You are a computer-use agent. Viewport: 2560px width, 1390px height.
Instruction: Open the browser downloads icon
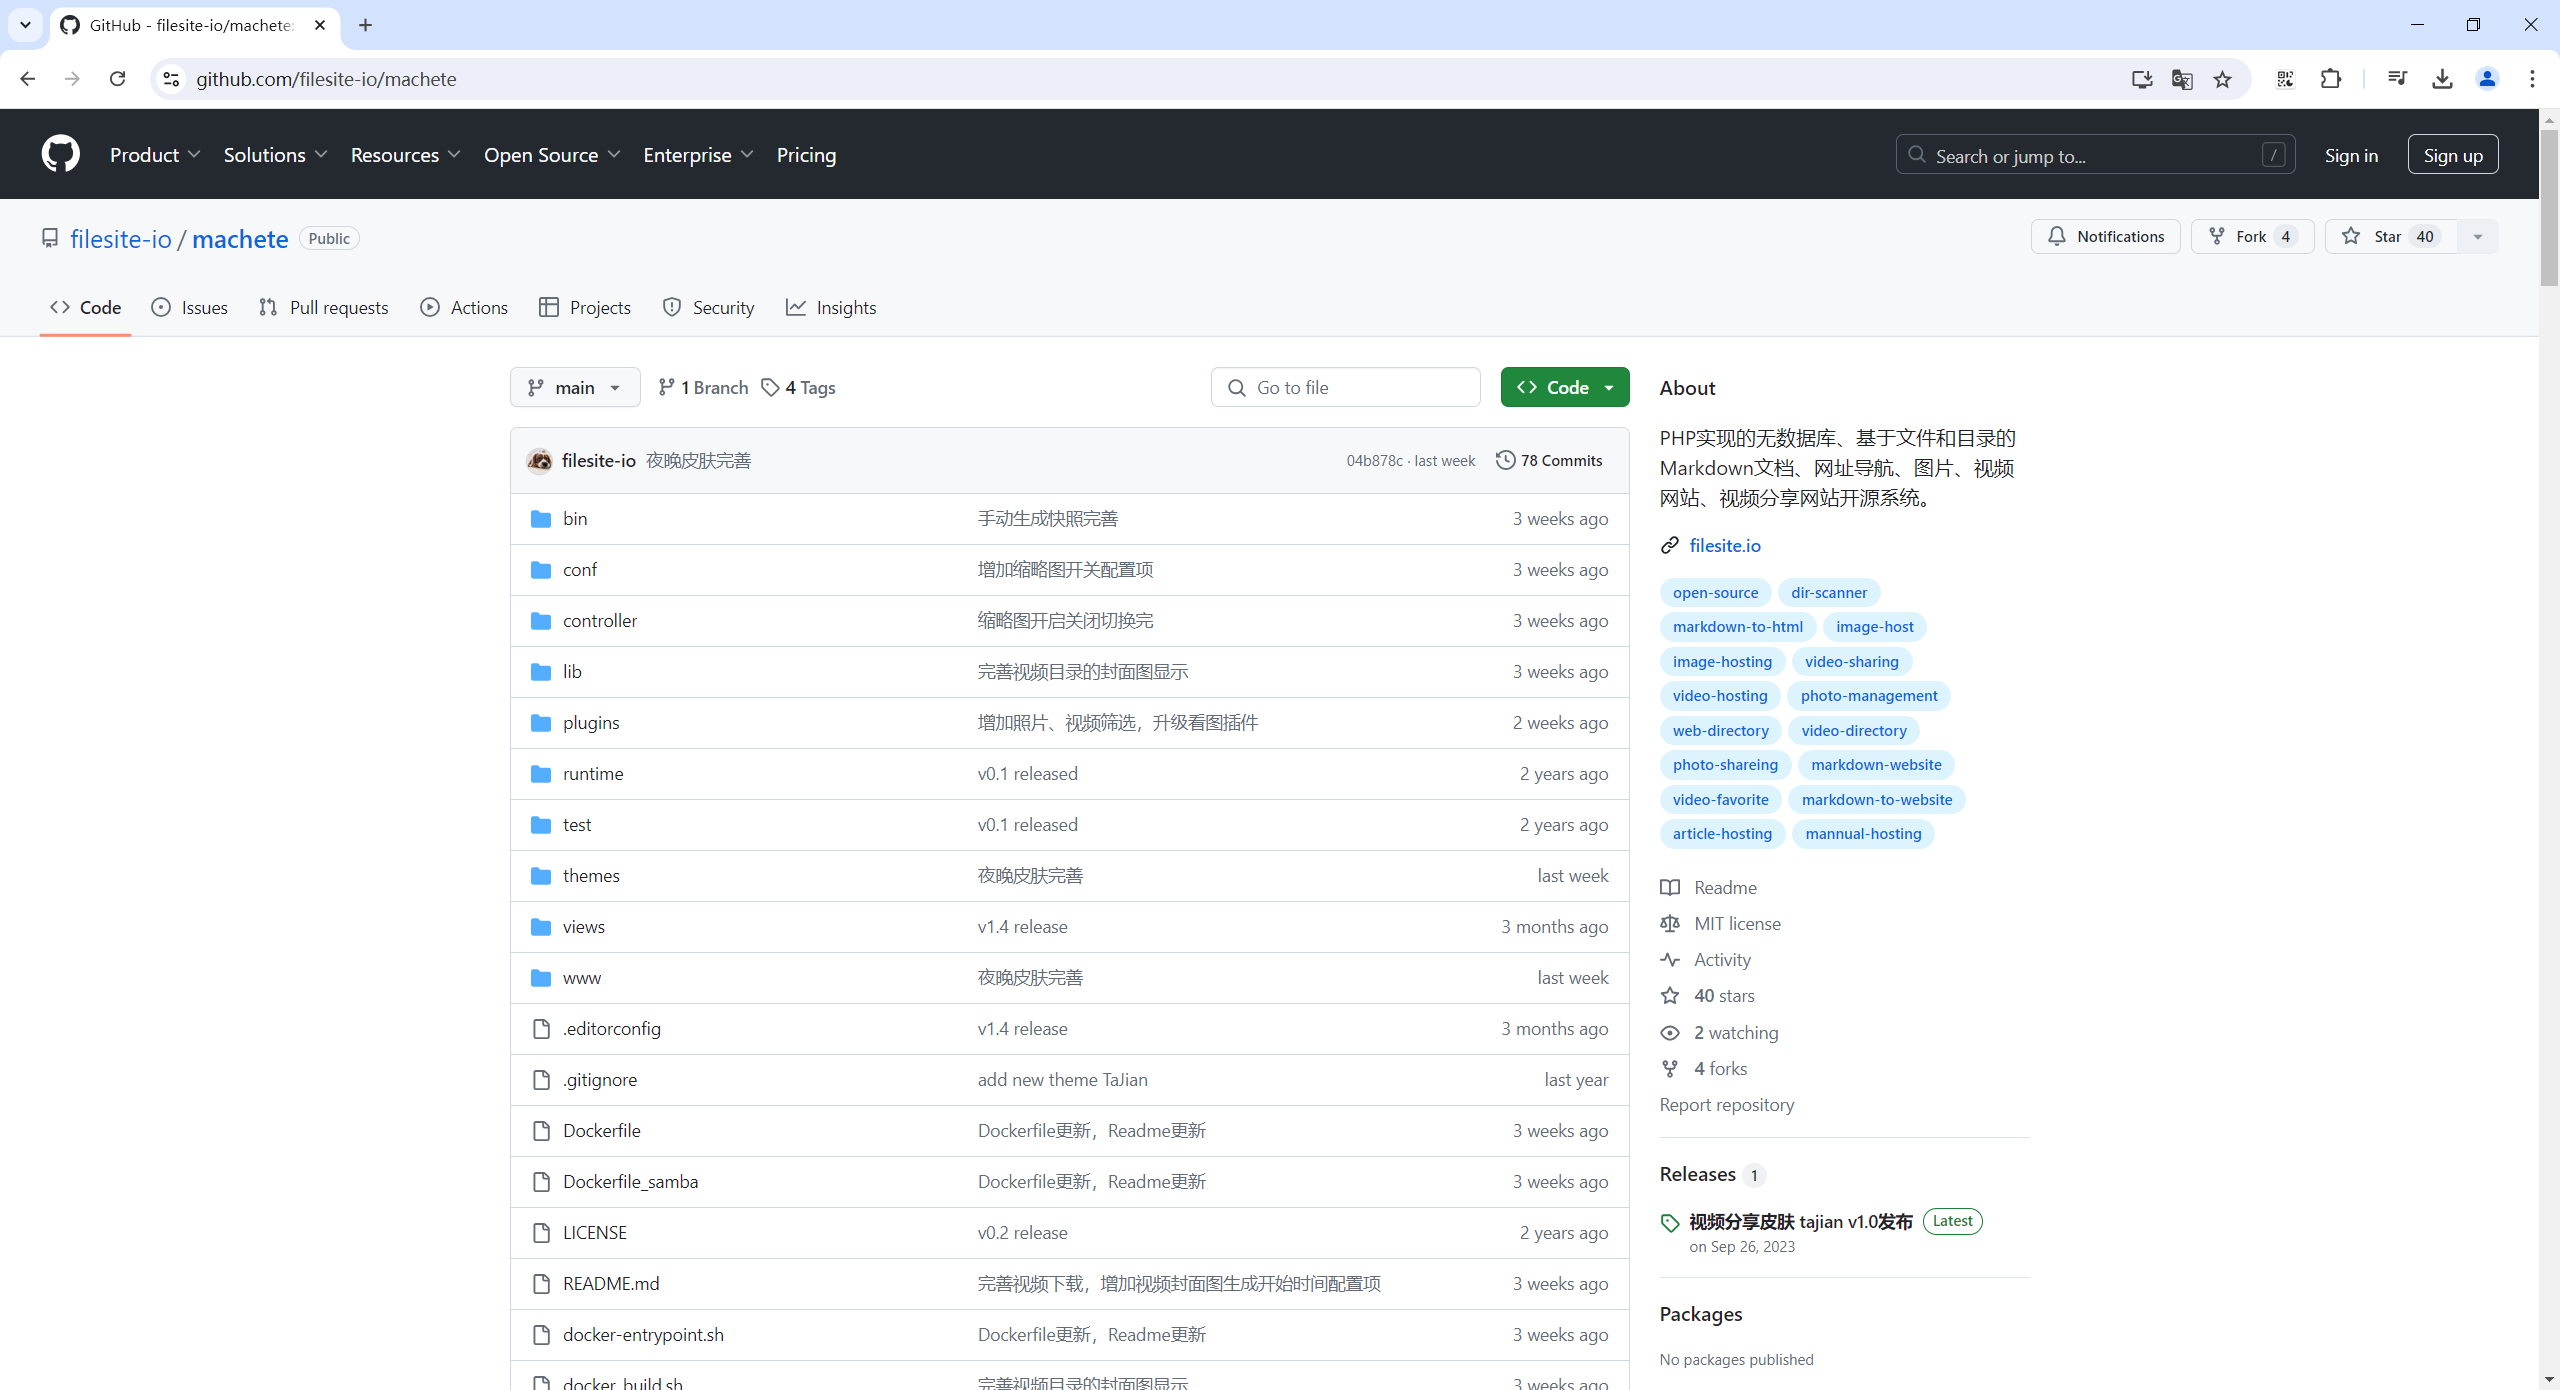pyautogui.click(x=2442, y=79)
